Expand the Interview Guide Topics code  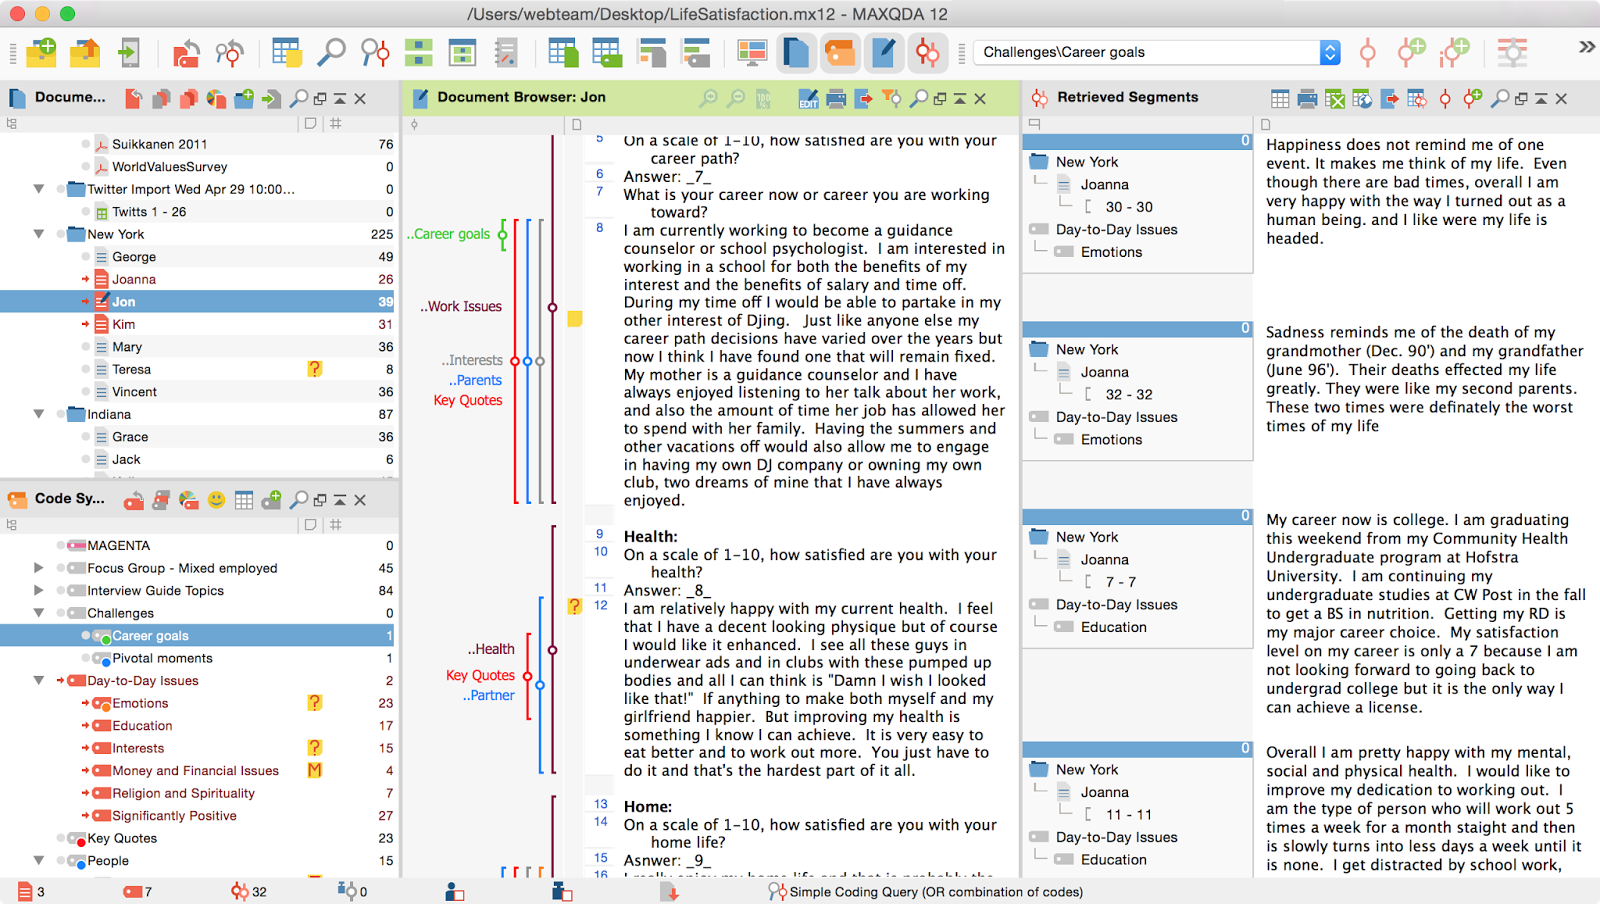point(39,591)
